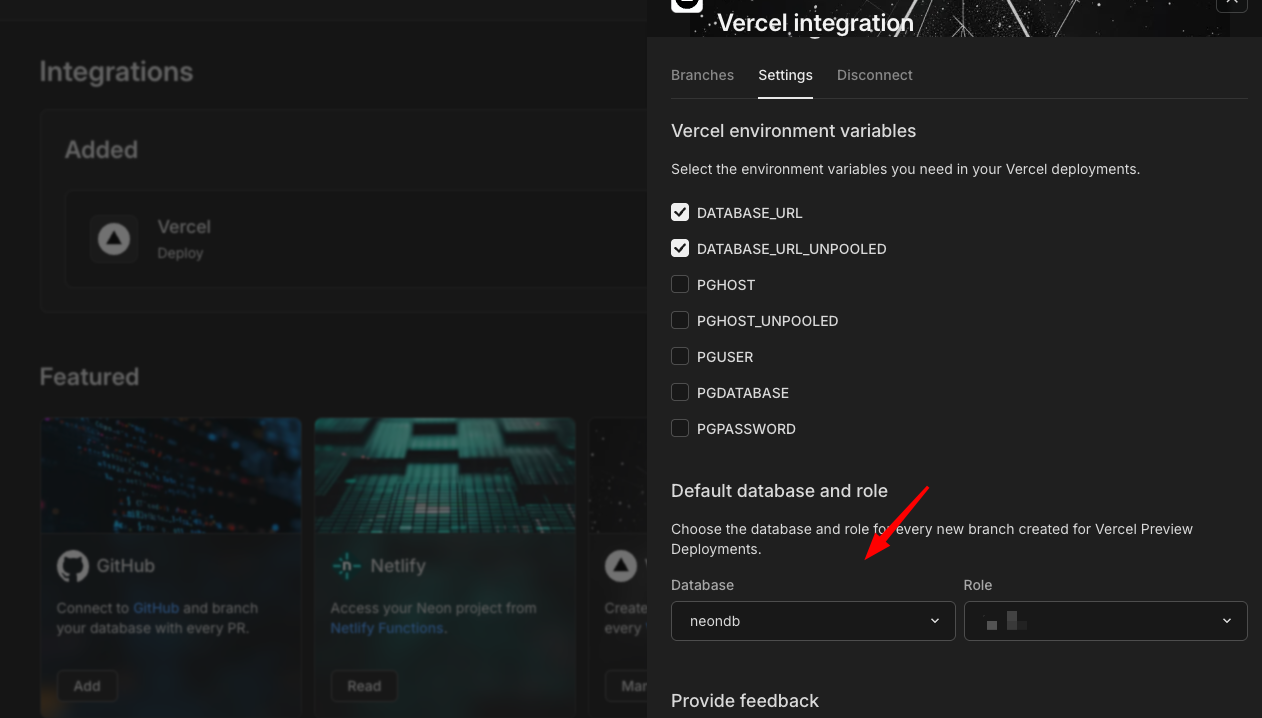Click the Vercel logo in the panel header
The height and width of the screenshot is (718, 1262).
point(687,4)
